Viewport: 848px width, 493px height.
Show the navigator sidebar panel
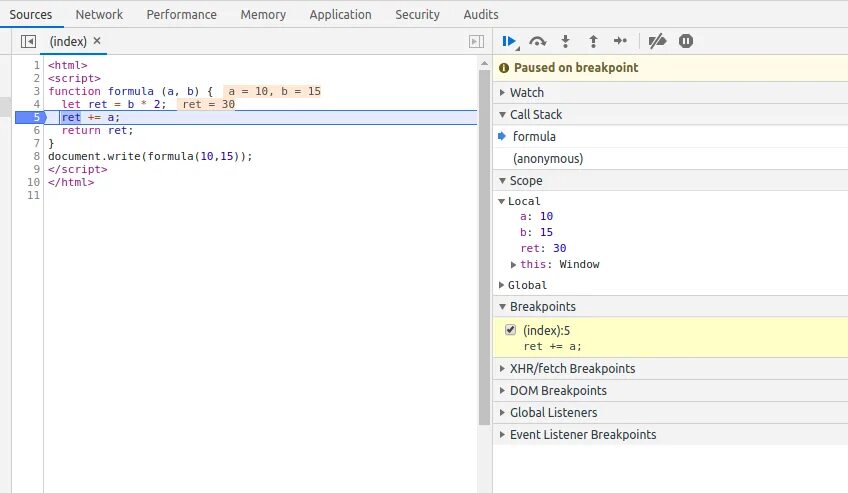point(28,42)
